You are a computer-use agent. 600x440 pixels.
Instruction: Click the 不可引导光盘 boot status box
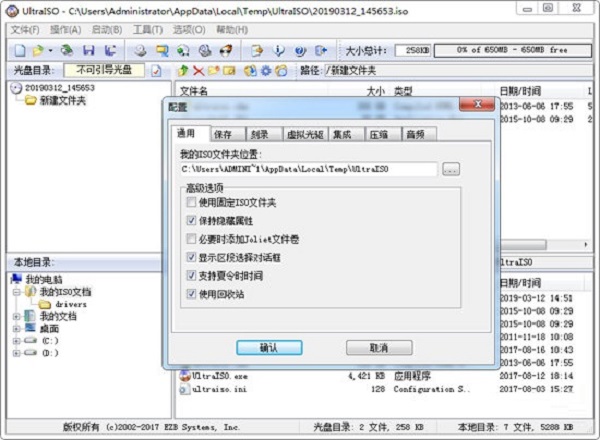point(104,70)
